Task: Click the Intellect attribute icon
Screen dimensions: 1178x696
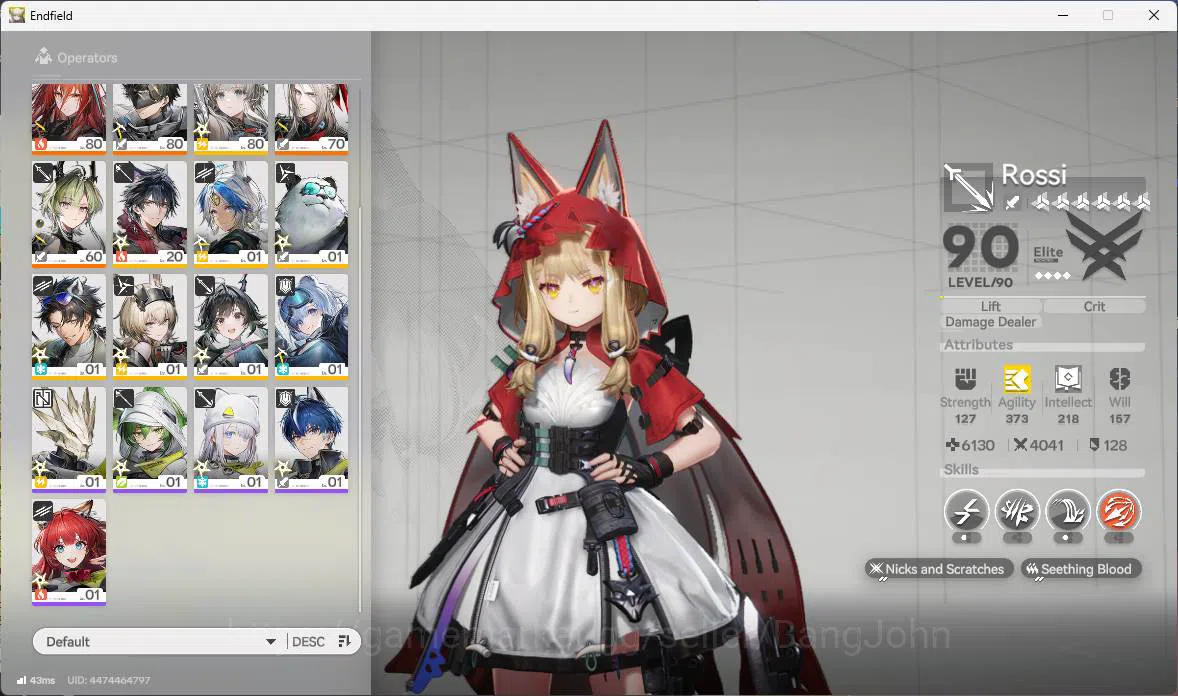Action: (1068, 379)
